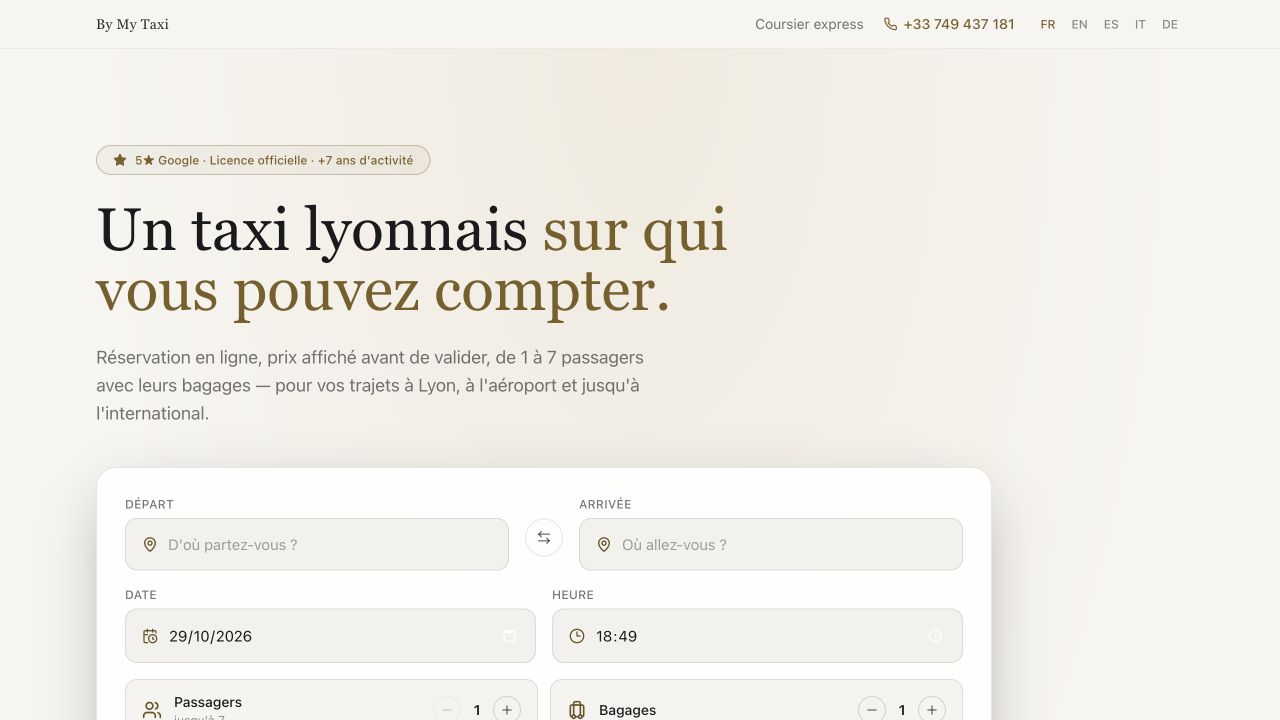Click the date value 29/10/2026
This screenshot has height=720, width=1280.
(210, 636)
